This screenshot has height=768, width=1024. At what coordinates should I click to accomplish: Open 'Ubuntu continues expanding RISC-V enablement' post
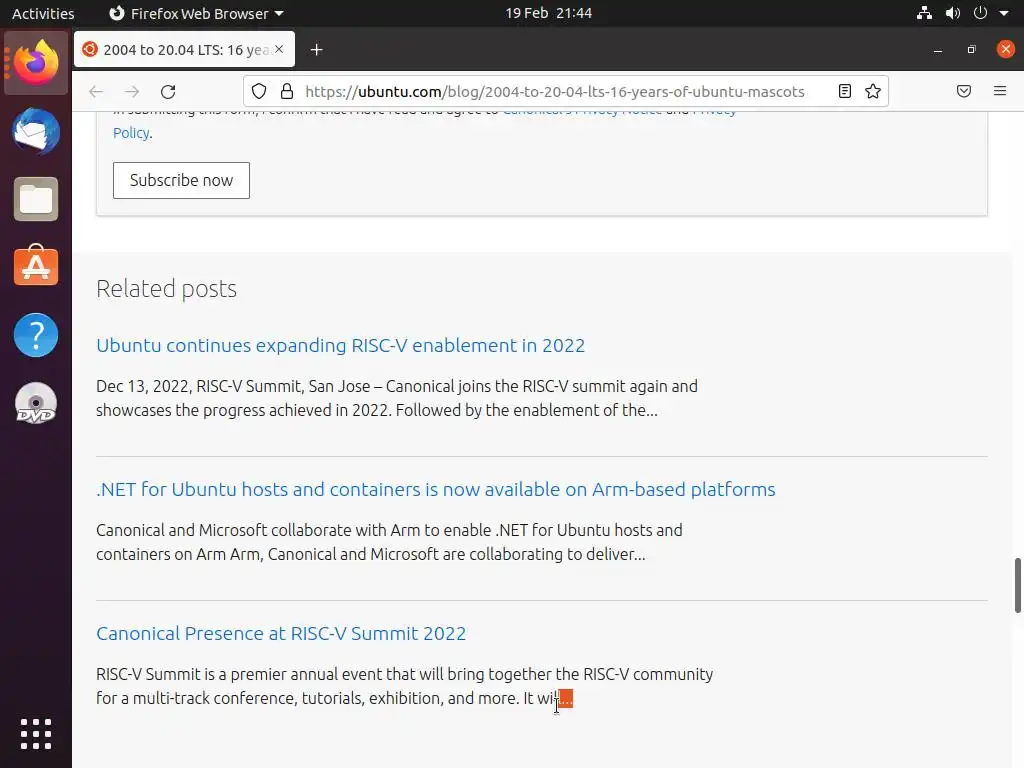pyautogui.click(x=340, y=345)
